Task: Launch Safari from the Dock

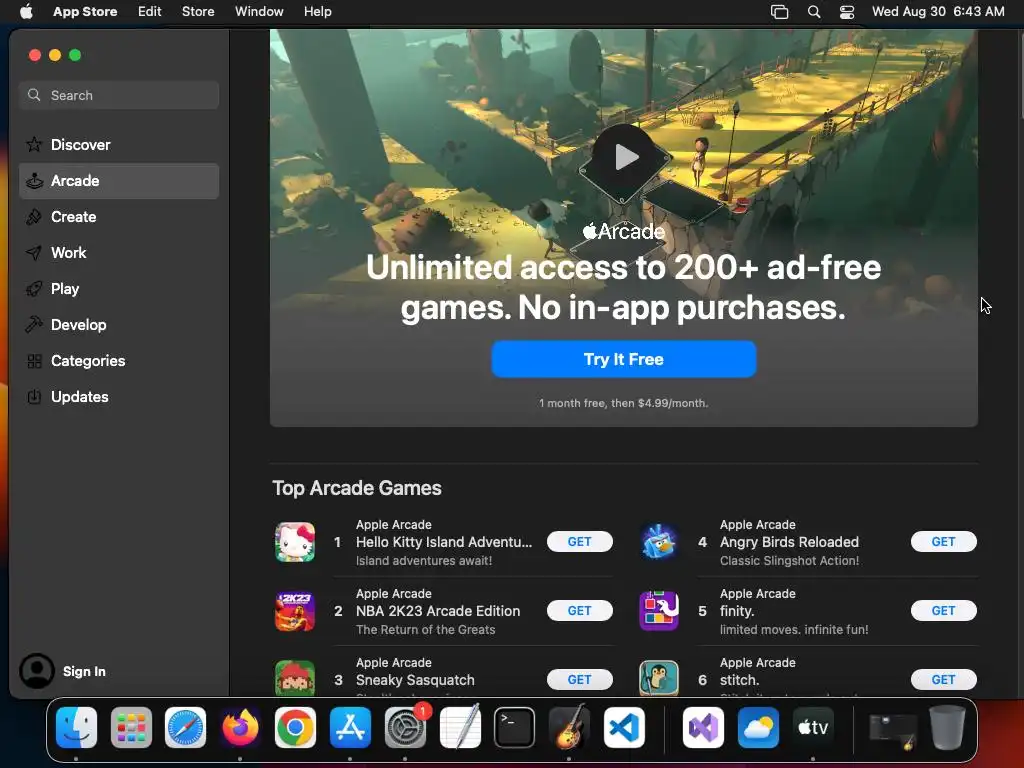Action: coord(185,728)
